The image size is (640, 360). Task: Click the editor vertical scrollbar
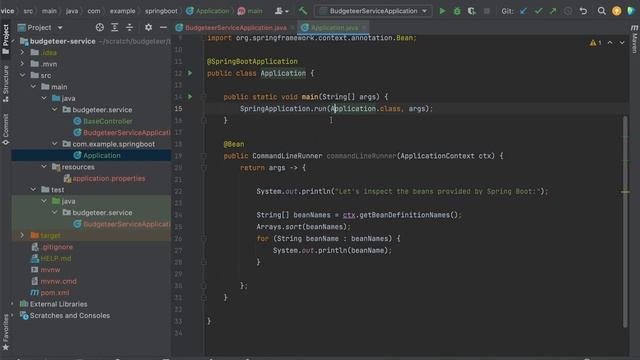(x=625, y=221)
